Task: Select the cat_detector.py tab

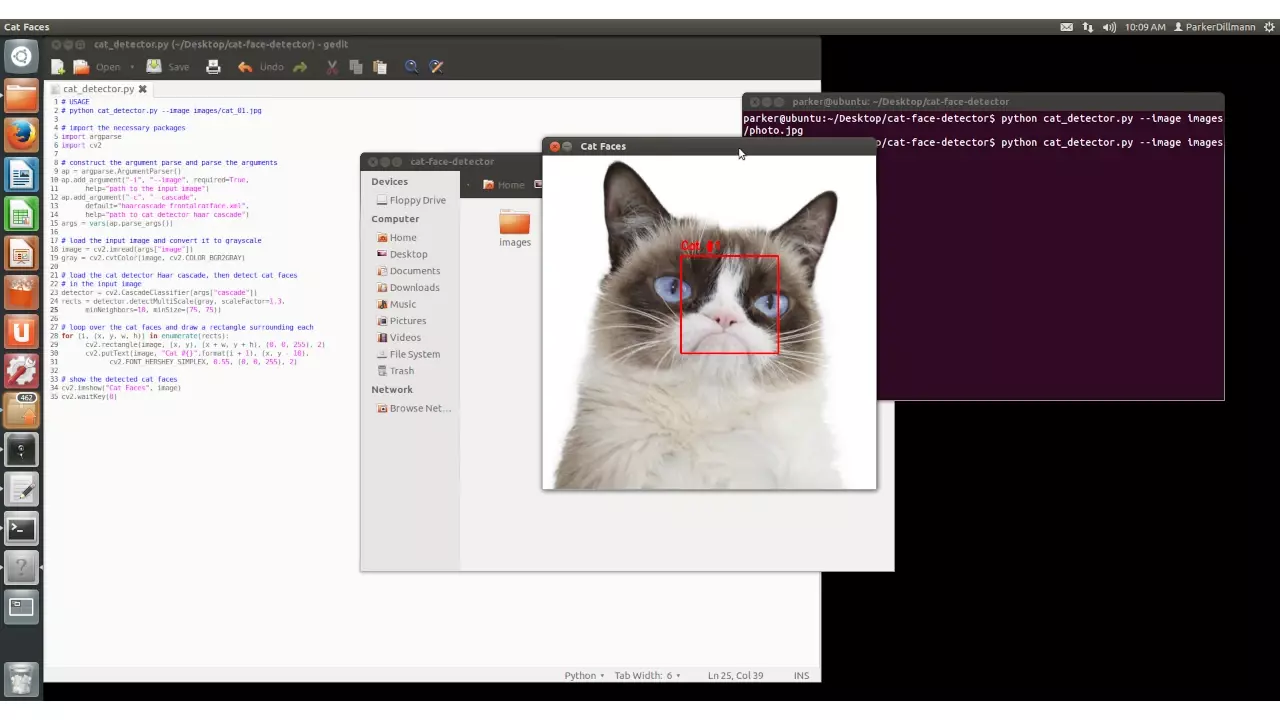Action: [97, 89]
